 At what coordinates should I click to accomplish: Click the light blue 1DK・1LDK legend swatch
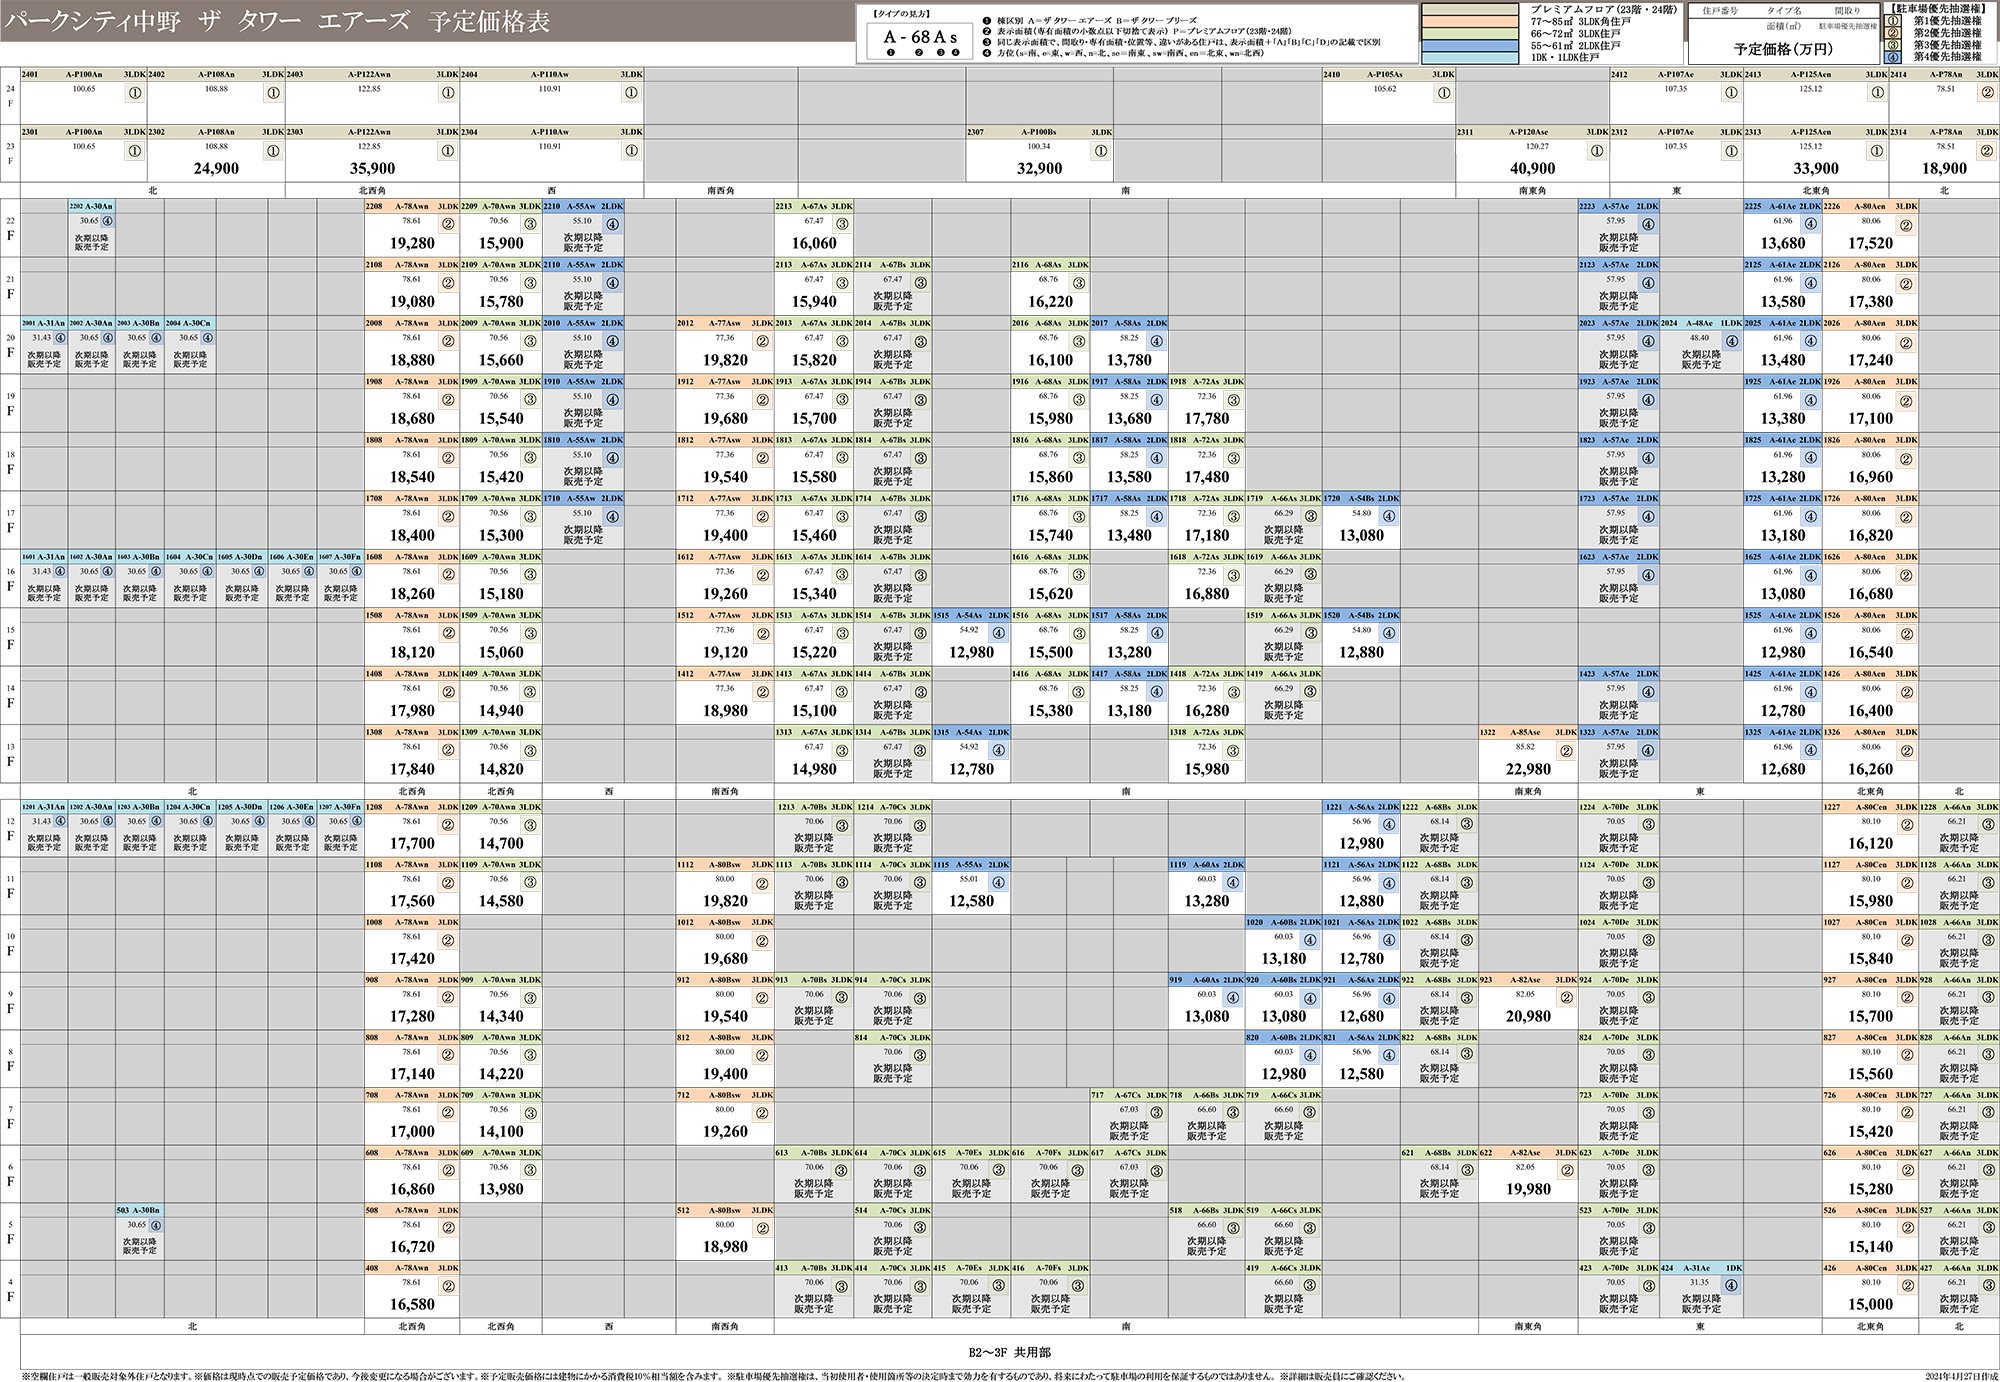(x=1472, y=58)
